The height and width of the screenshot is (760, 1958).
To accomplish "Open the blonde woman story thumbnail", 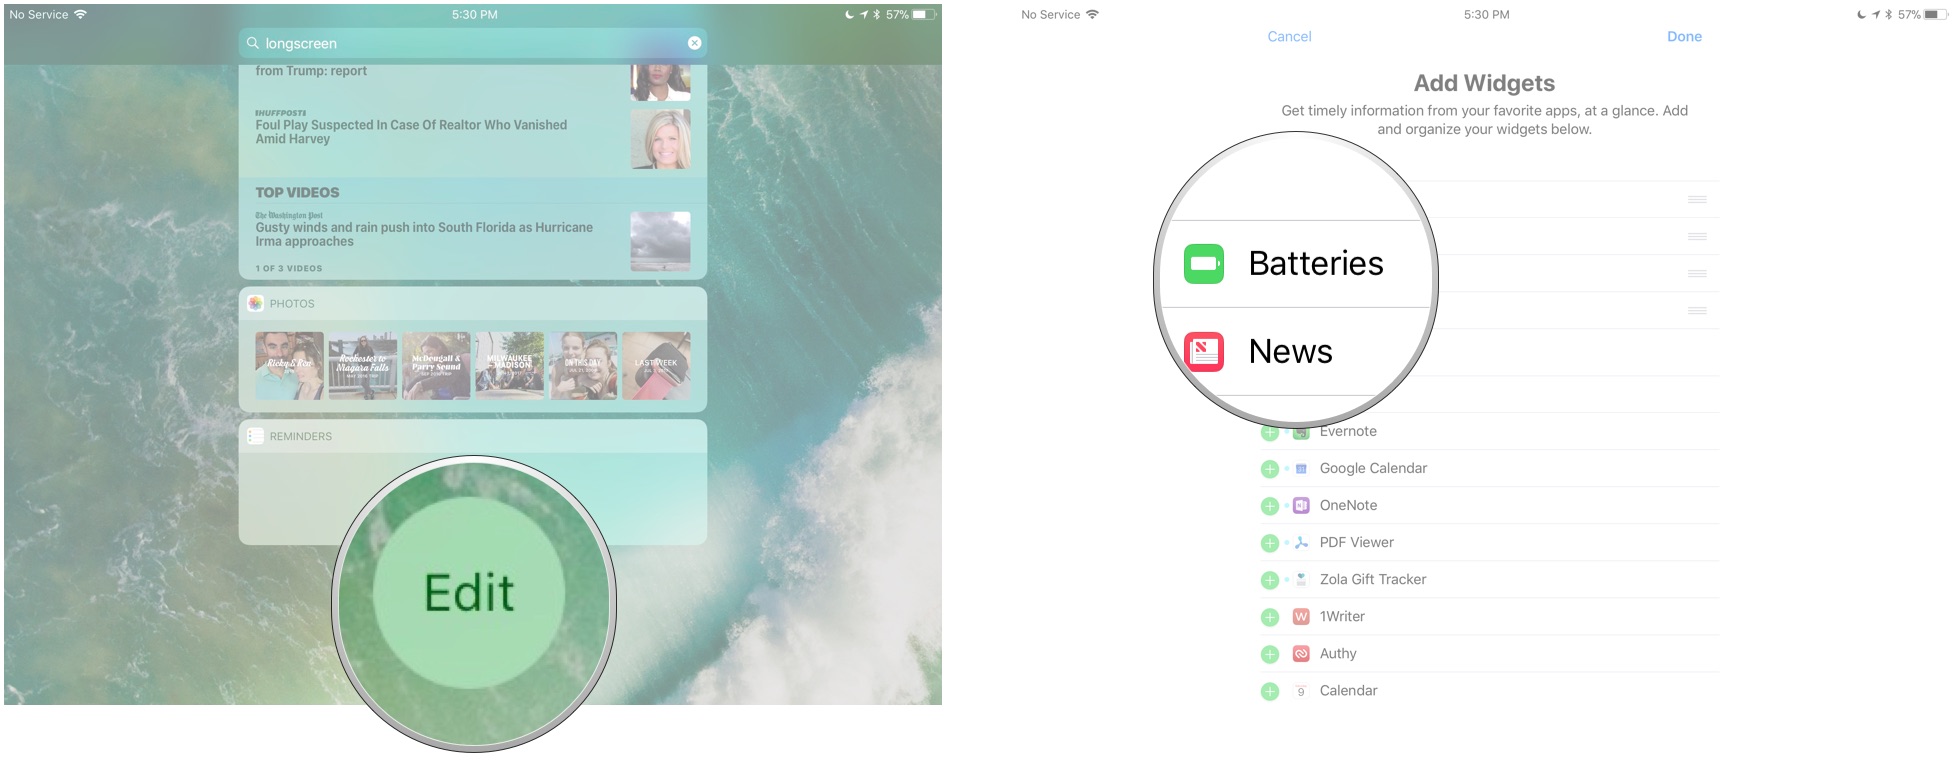I will click(x=660, y=139).
